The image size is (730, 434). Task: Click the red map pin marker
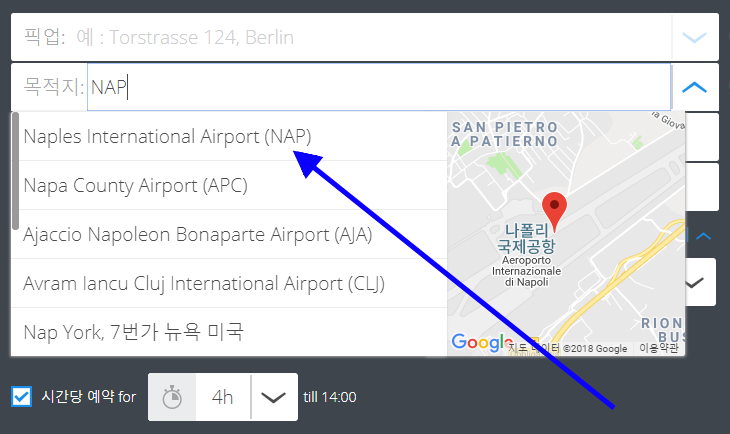(x=554, y=210)
